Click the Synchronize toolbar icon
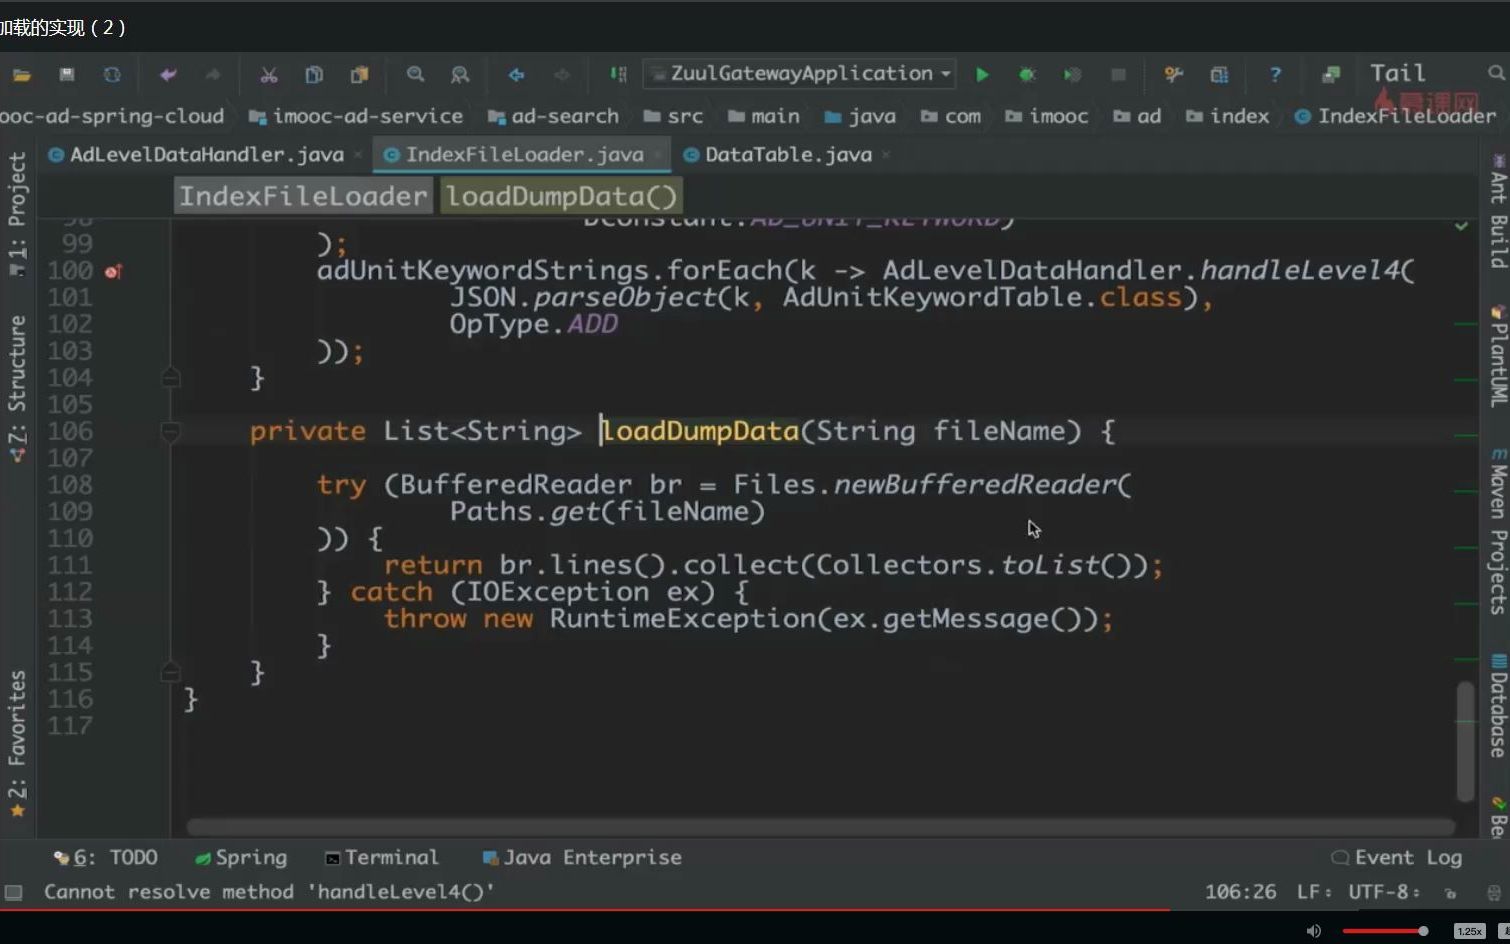The height and width of the screenshot is (944, 1510). point(112,75)
